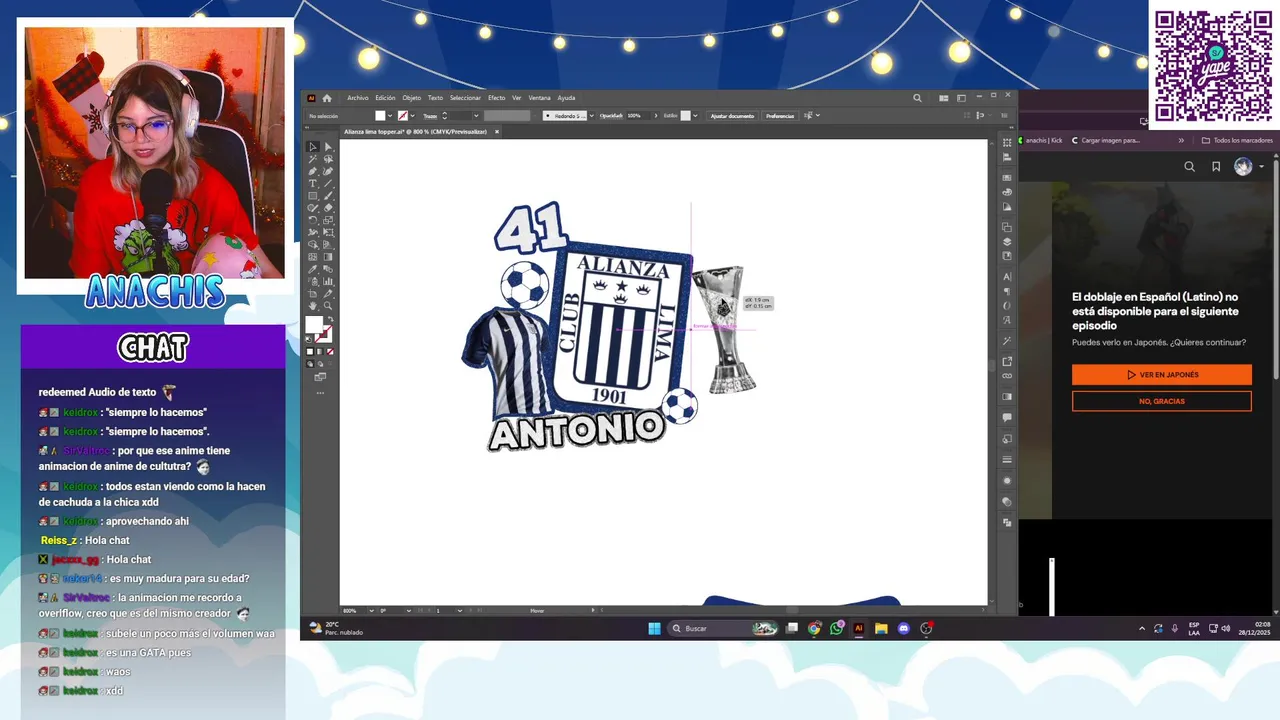Screen dimensions: 1280x720
Task: Open WhatsApp from Windows taskbar
Action: click(836, 628)
